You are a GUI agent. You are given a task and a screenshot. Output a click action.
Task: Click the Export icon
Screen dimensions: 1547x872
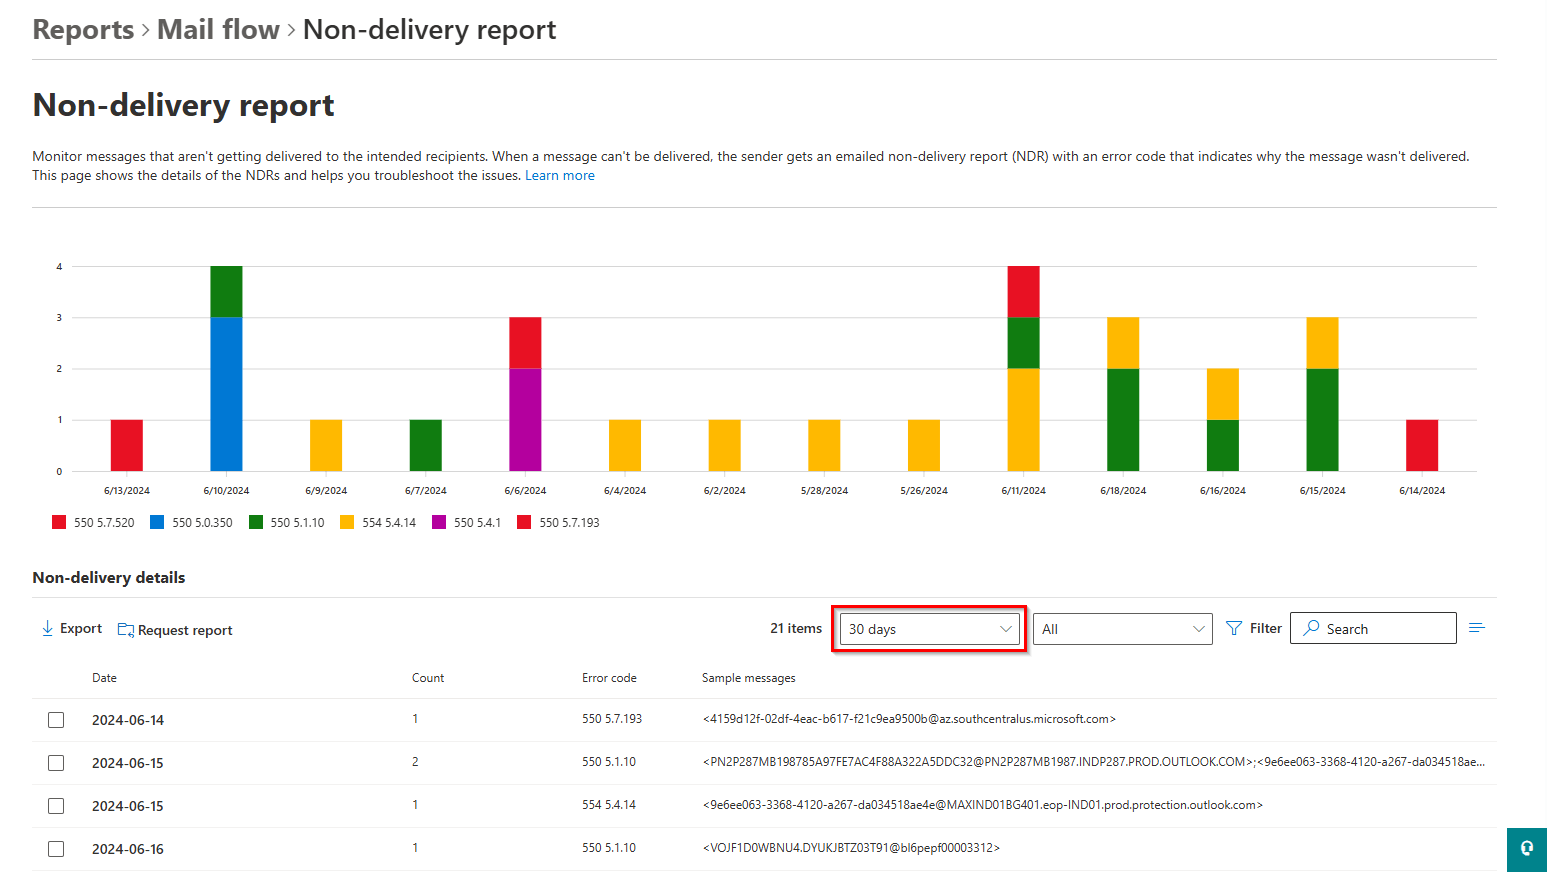click(x=47, y=628)
